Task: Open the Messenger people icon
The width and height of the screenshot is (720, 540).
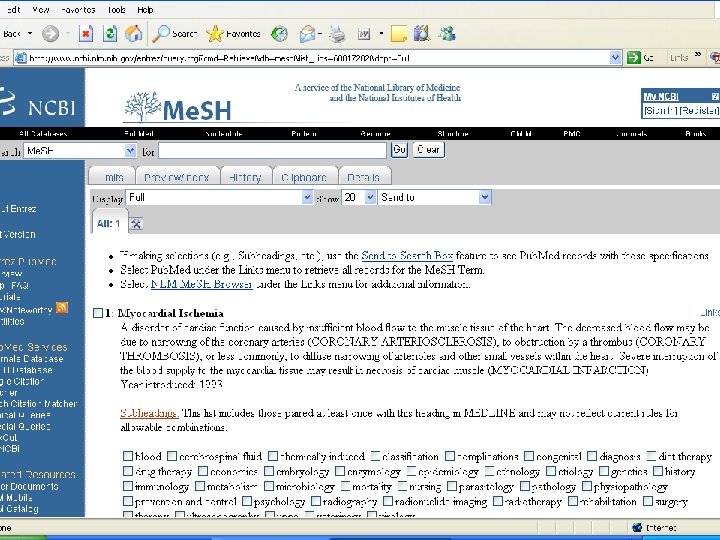Action: tap(446, 34)
